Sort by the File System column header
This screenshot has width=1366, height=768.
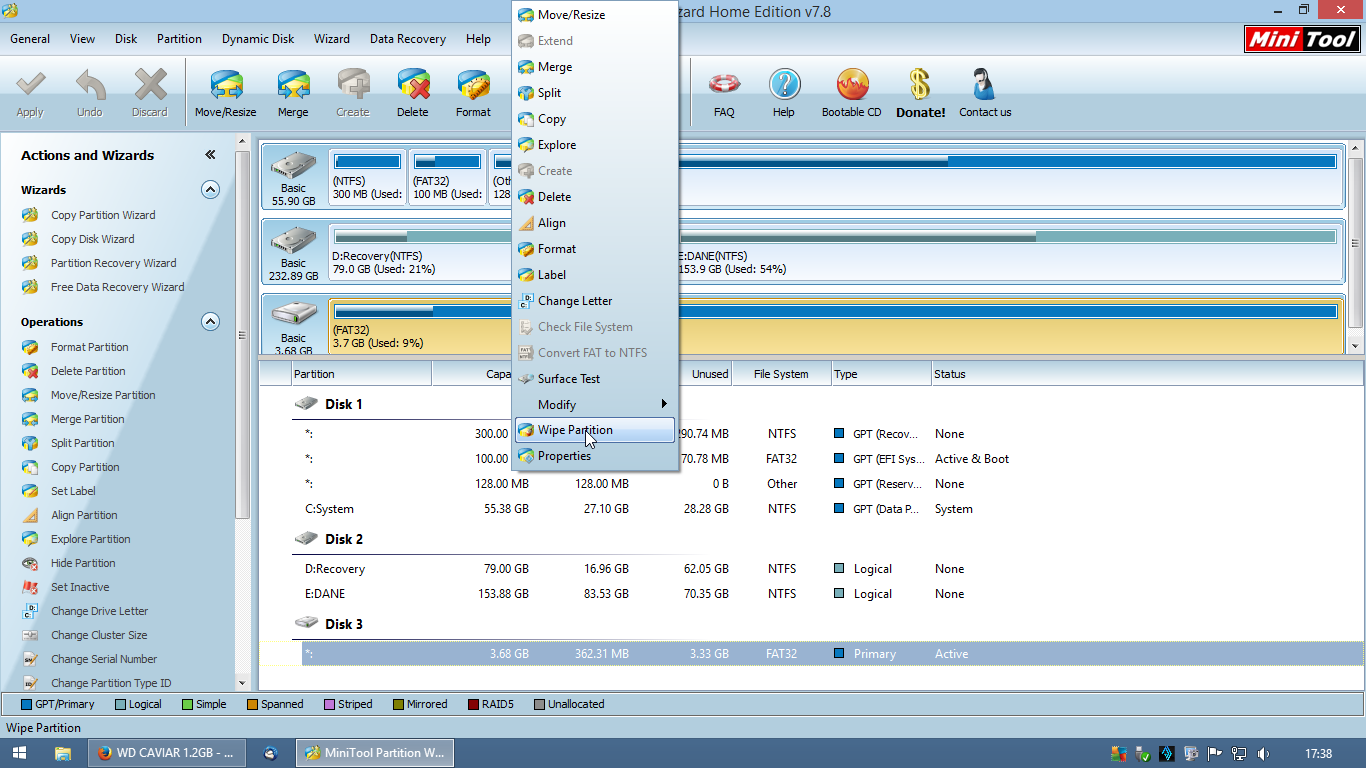(x=780, y=374)
